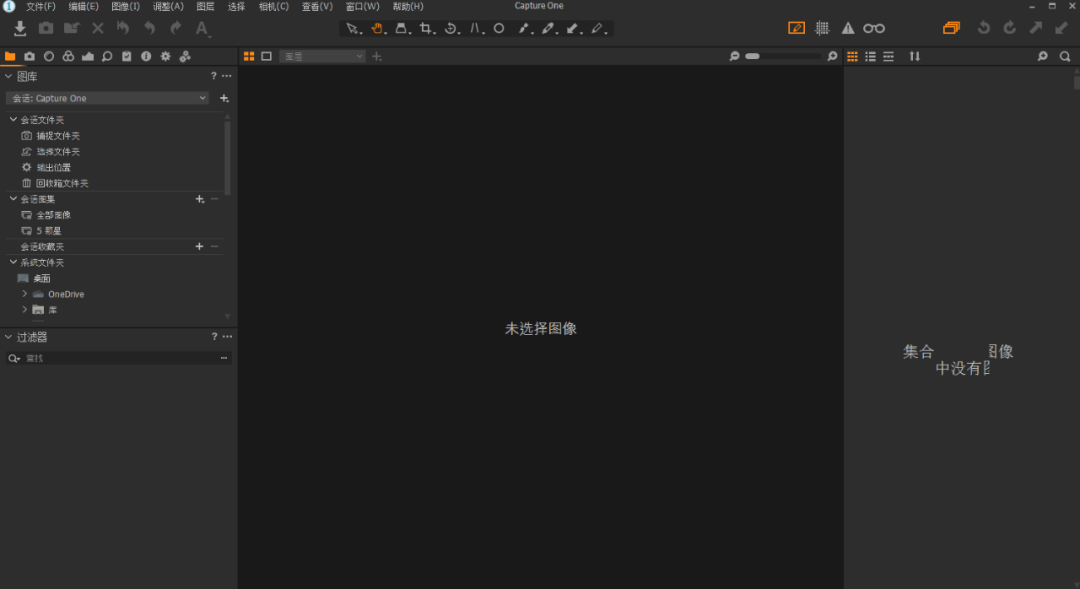This screenshot has height=589, width=1080.
Task: Click the viewer zoom-out magnifier
Action: tap(734, 56)
